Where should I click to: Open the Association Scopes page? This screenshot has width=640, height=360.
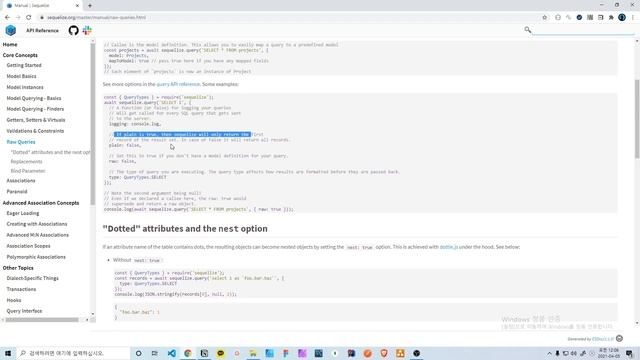click(28, 246)
